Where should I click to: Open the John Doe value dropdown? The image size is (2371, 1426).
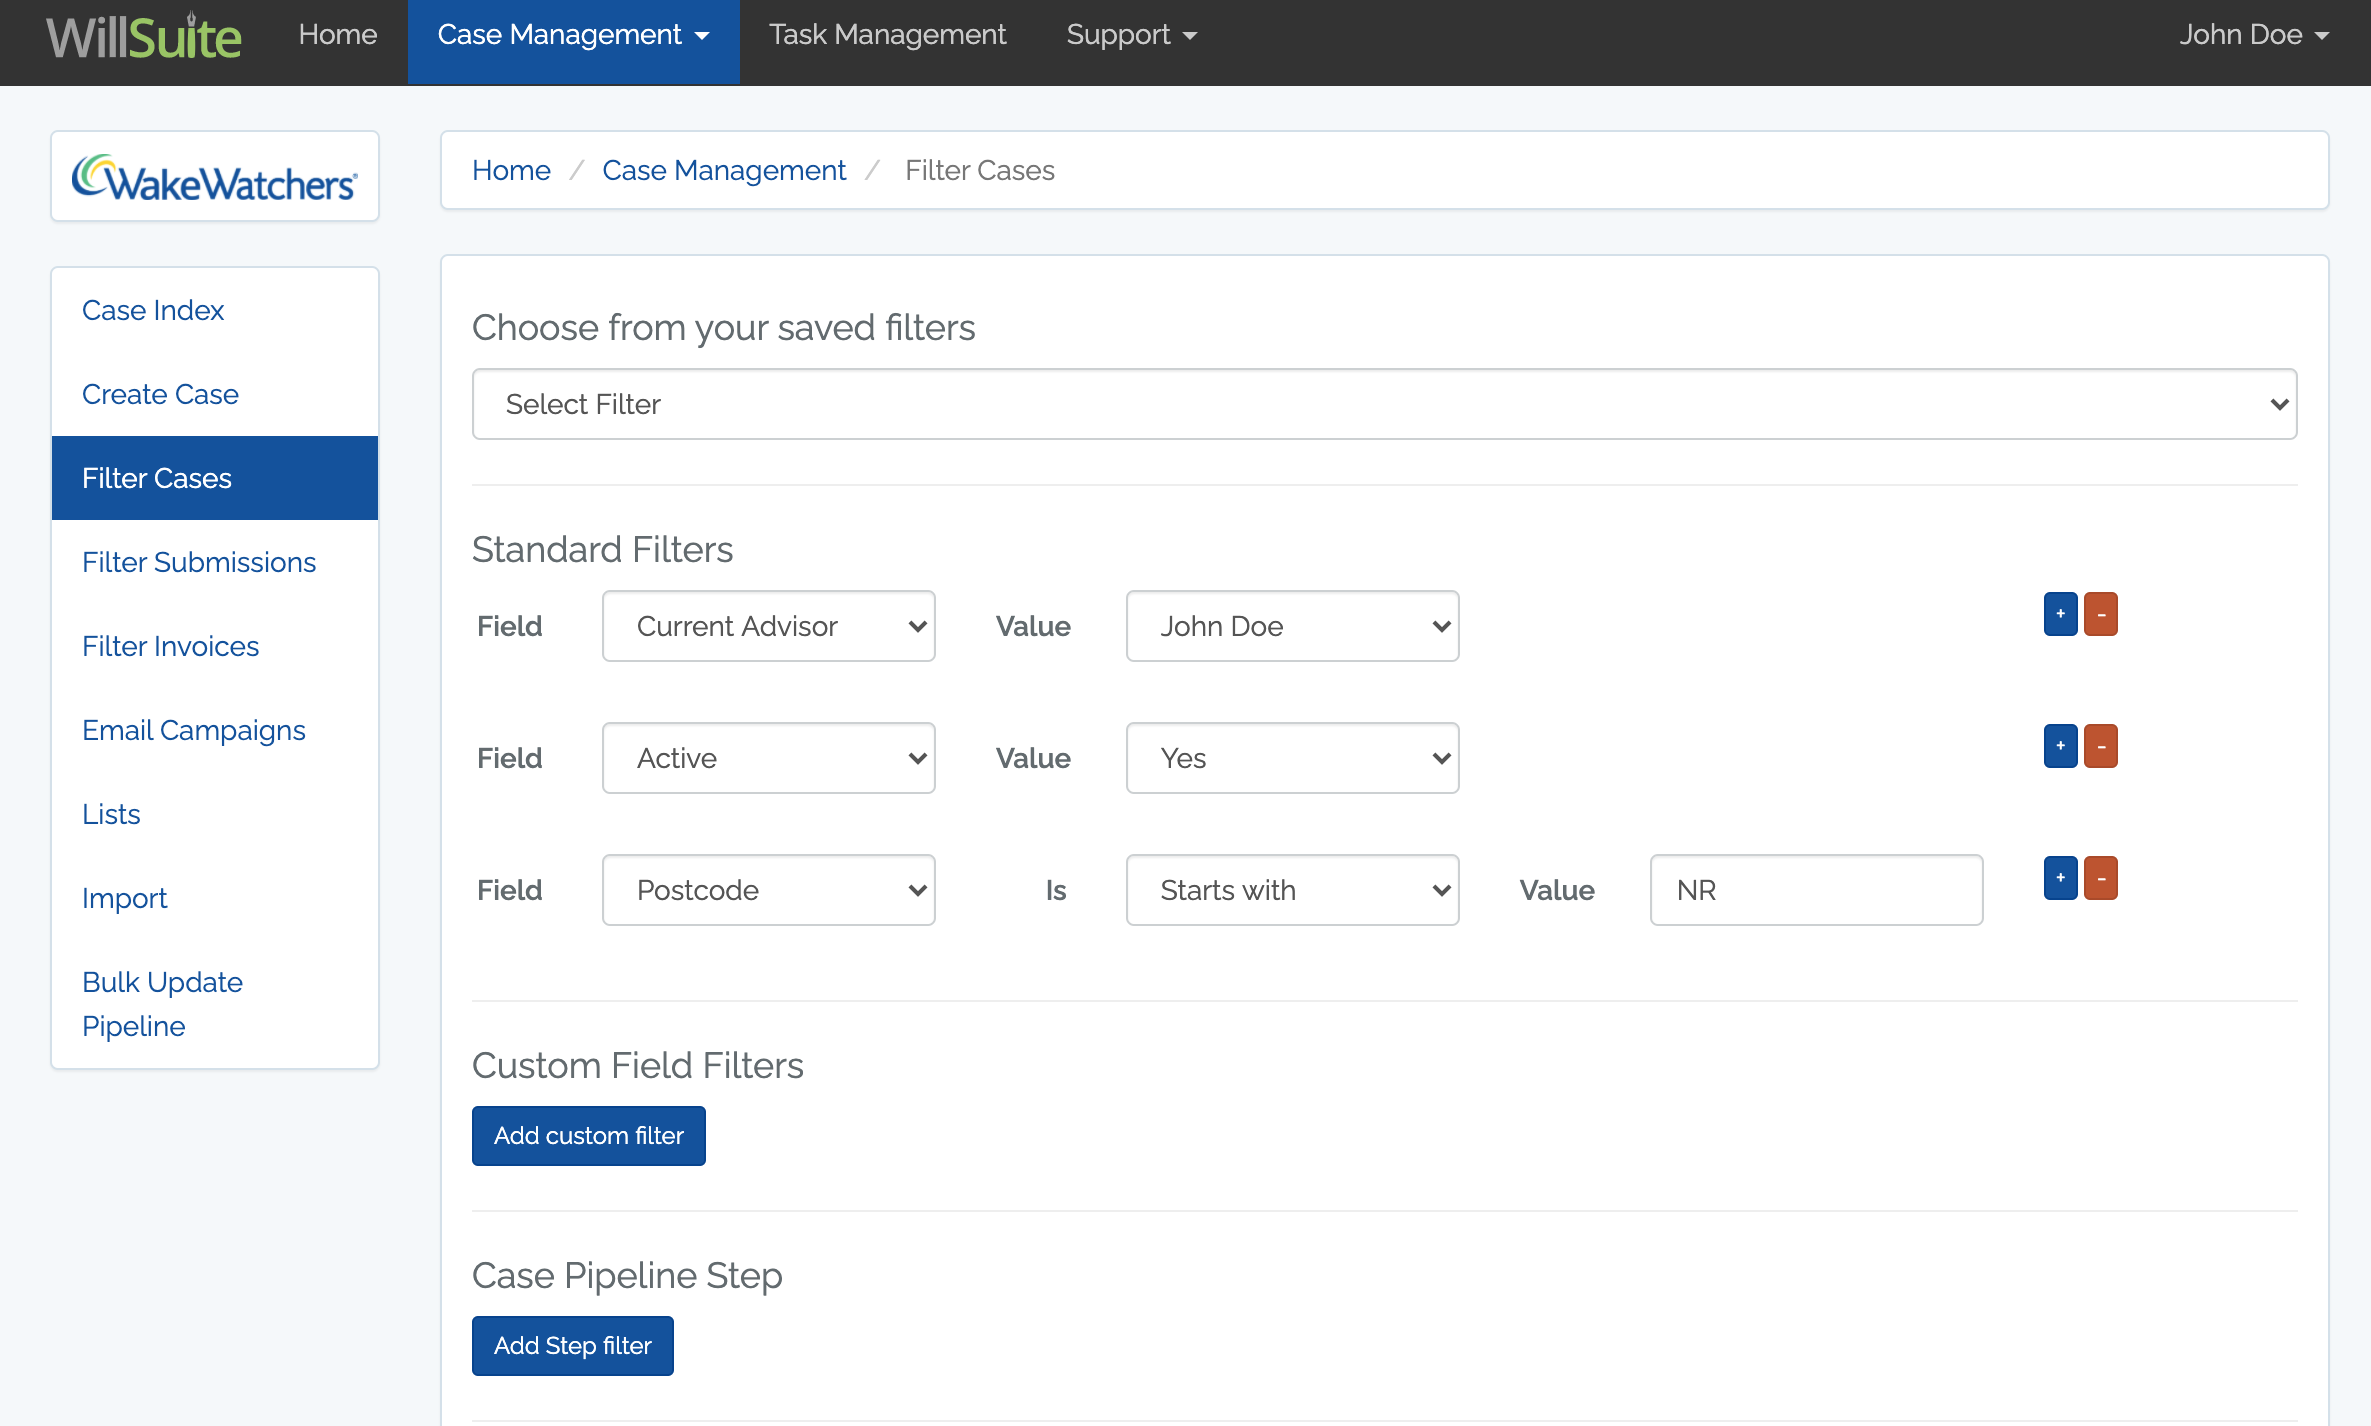[1292, 626]
